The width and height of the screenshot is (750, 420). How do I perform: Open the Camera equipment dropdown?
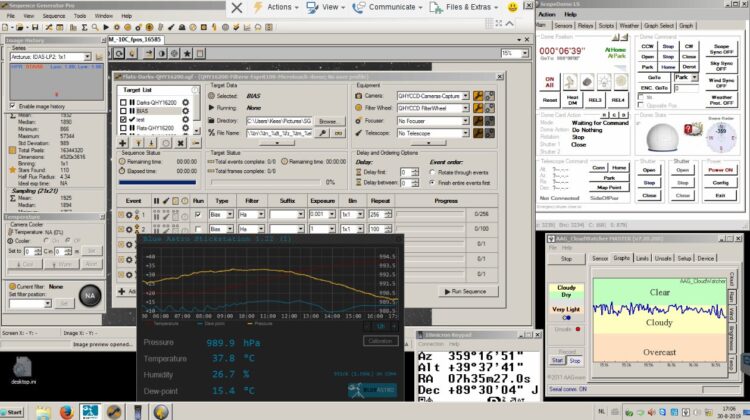(465, 96)
